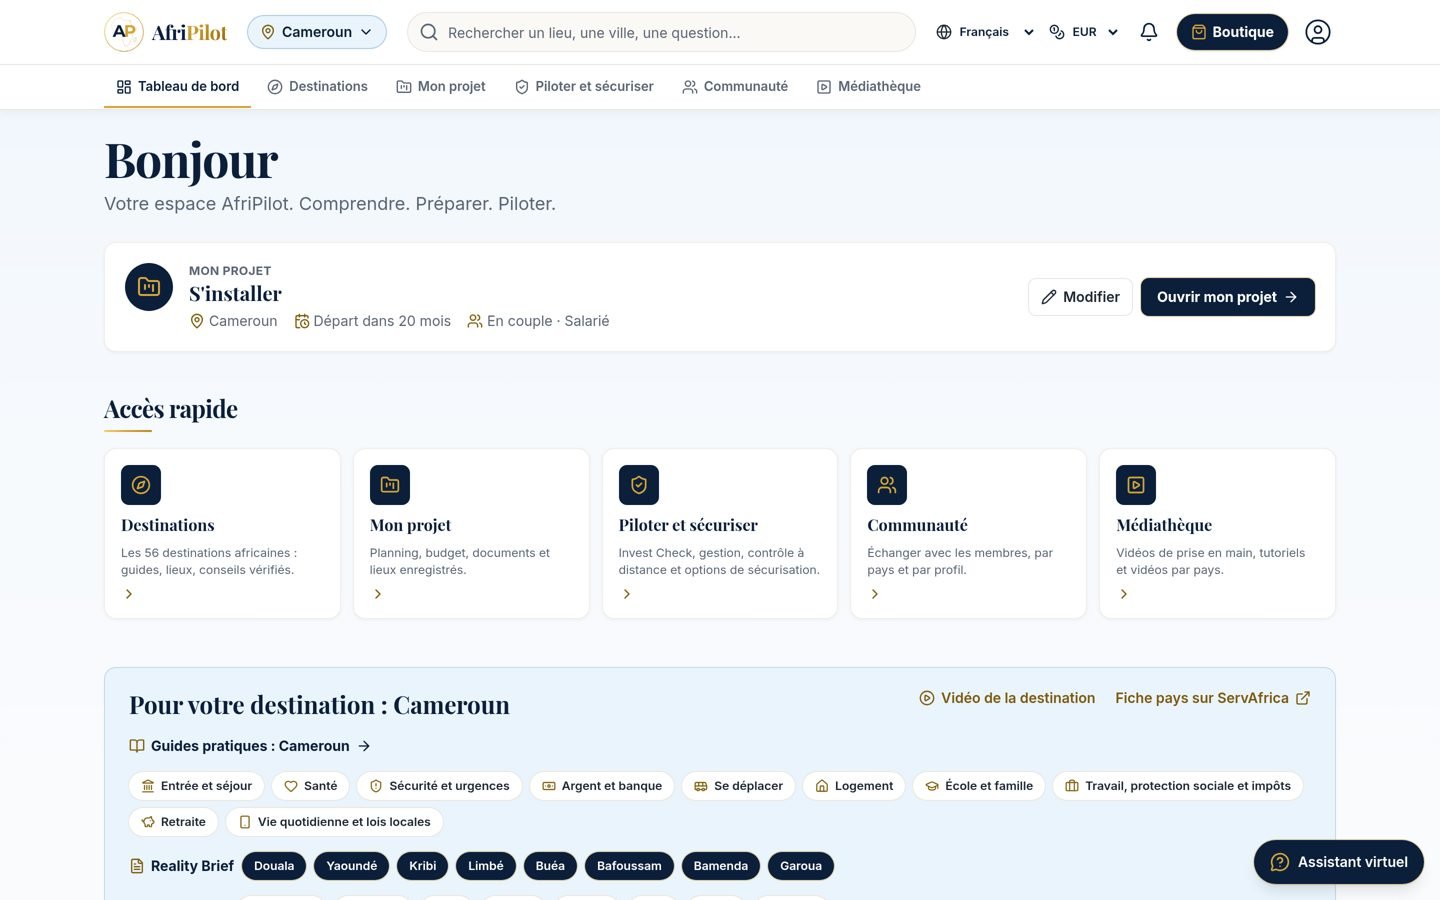Screen dimensions: 1440x900
Task: Open the Cameroun country selector dropdown
Action: coord(317,32)
